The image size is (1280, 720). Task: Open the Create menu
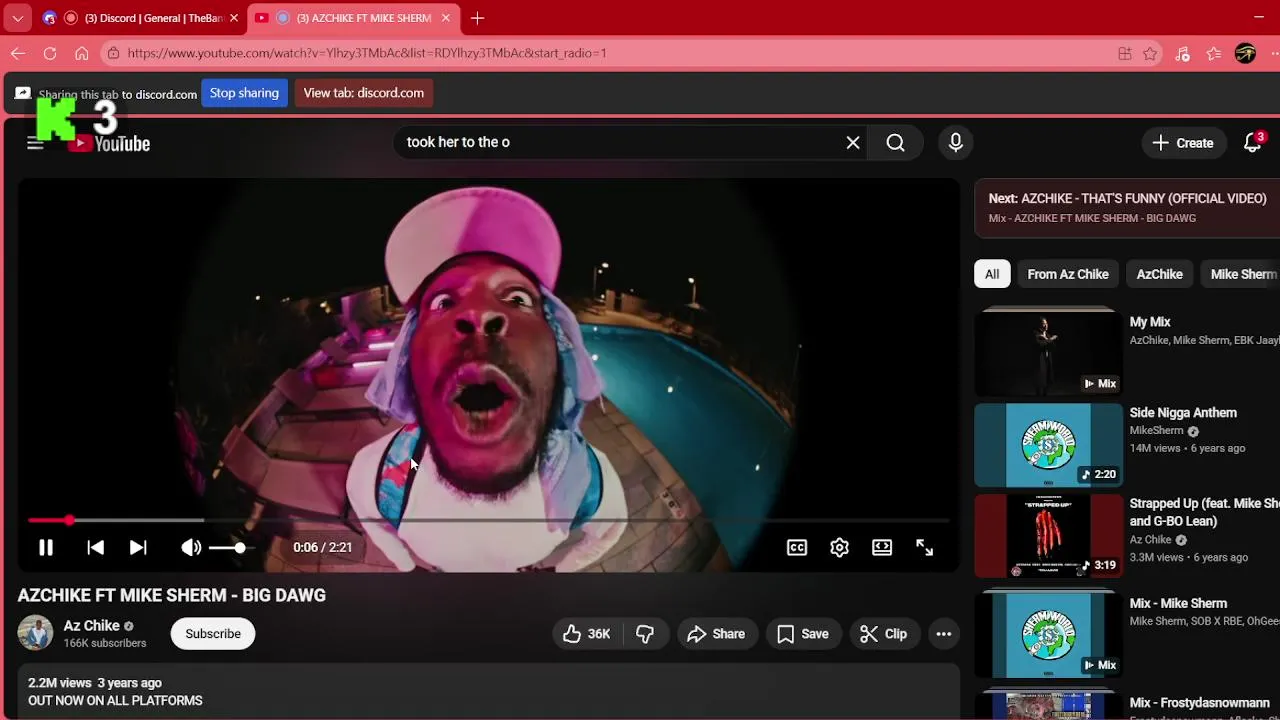click(x=1183, y=143)
